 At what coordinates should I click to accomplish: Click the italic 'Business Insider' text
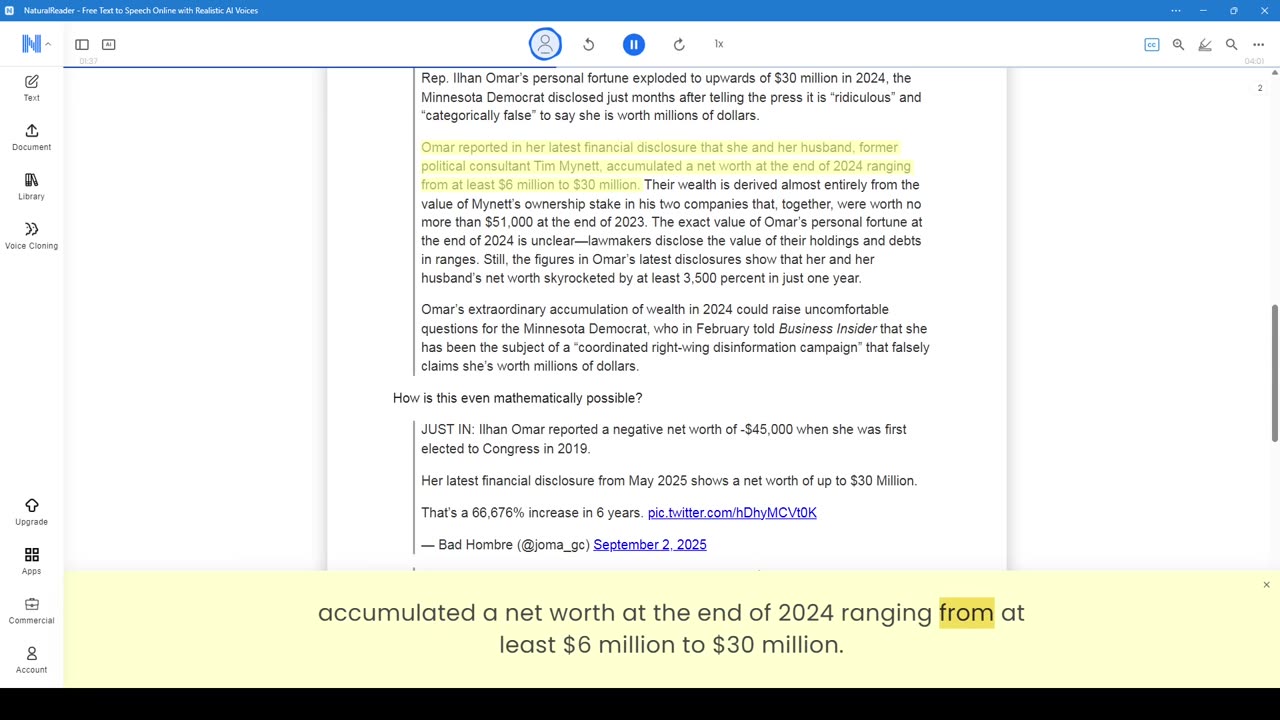(827, 329)
